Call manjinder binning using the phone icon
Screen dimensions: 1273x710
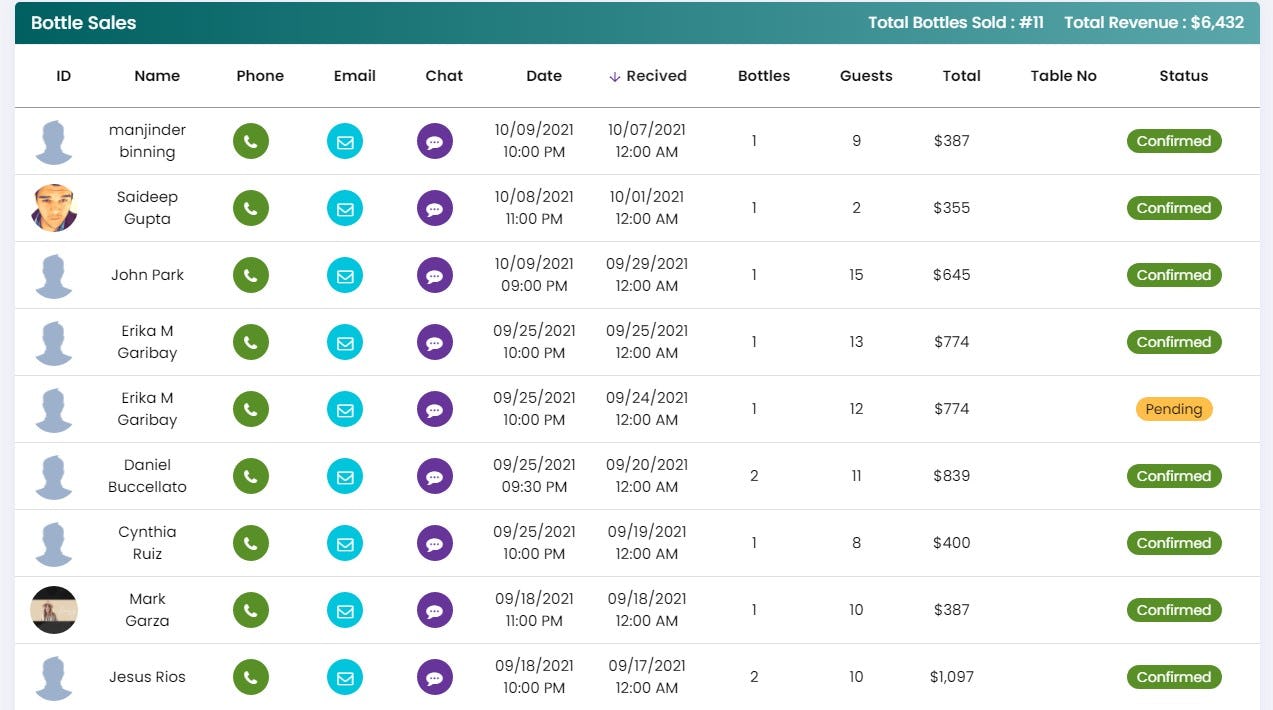(x=250, y=141)
